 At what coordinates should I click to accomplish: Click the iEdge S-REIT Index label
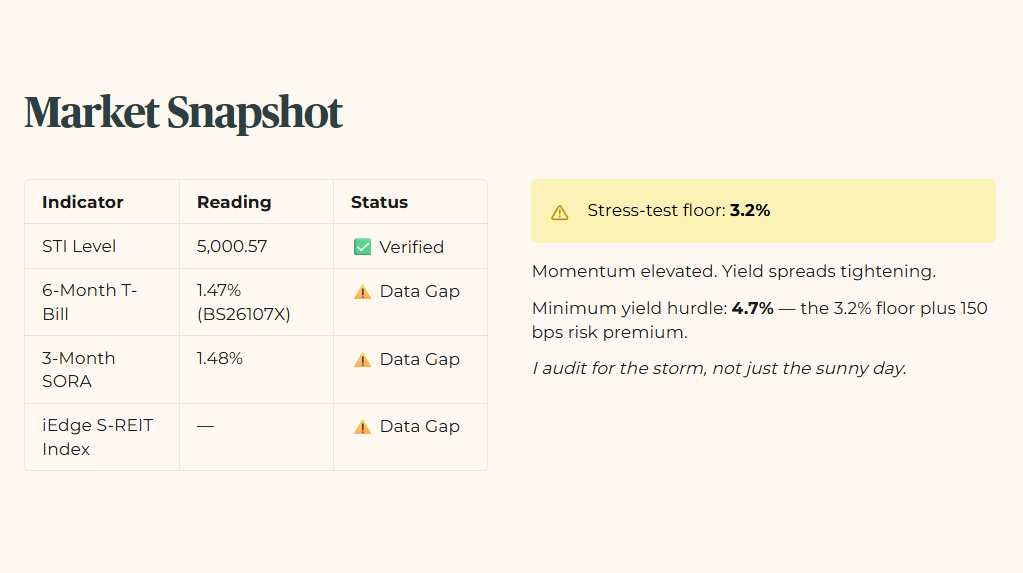pyautogui.click(x=98, y=437)
